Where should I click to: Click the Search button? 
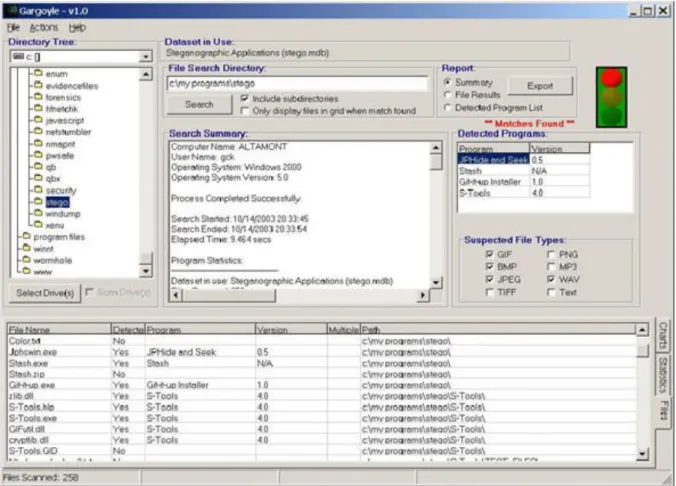tap(199, 104)
